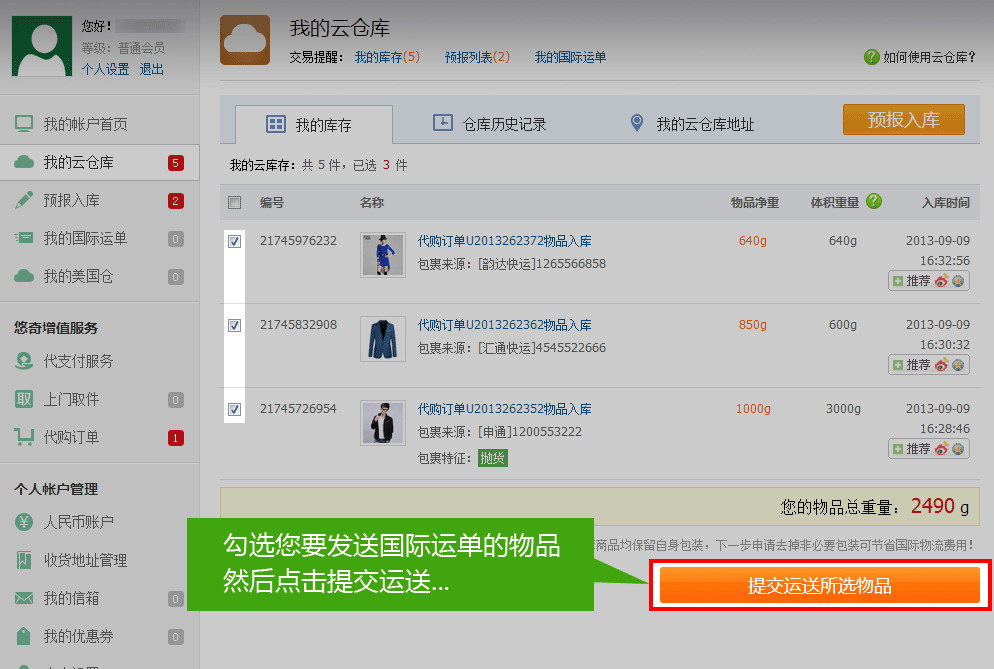994x669 pixels.
Task: Click 提交运送所选物品 button
Action: click(x=820, y=585)
